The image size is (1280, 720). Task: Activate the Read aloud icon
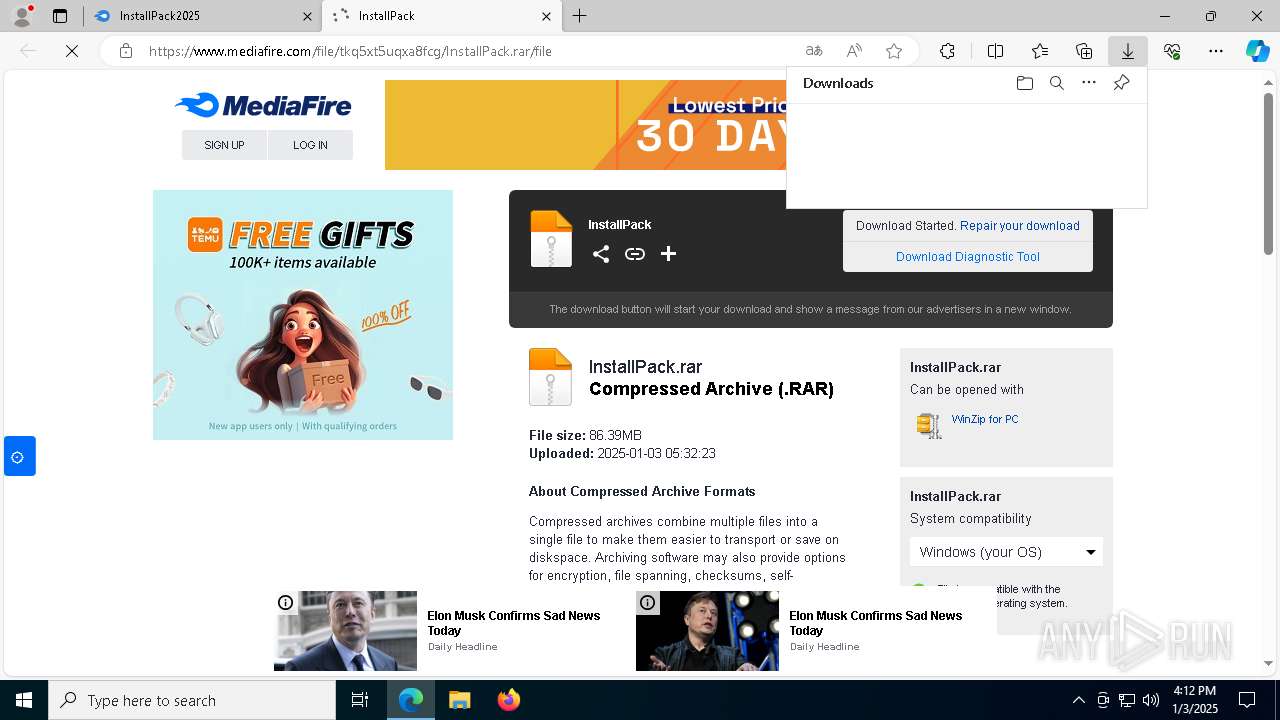[x=854, y=51]
